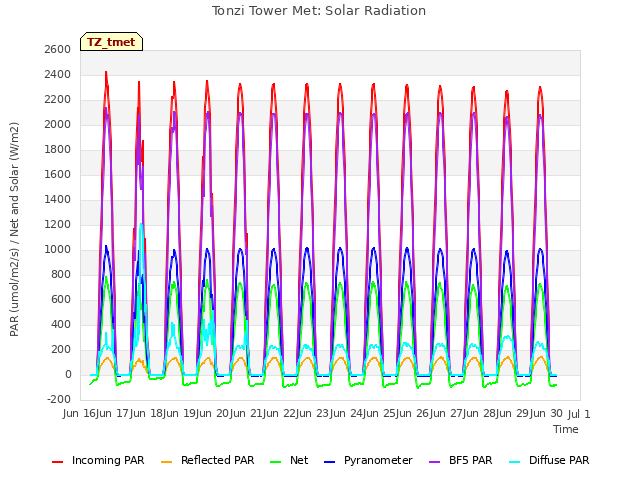Select the Incoming PAR legend label
640x480 pixels.
click(108, 460)
